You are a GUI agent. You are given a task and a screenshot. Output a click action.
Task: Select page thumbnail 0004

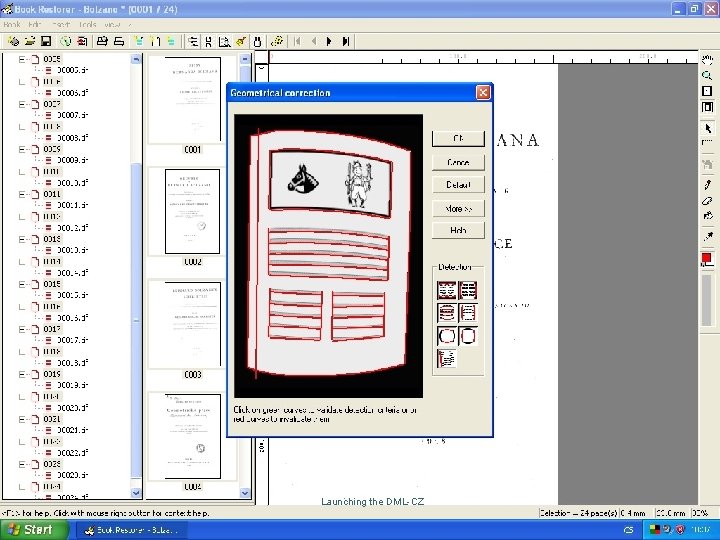192,436
